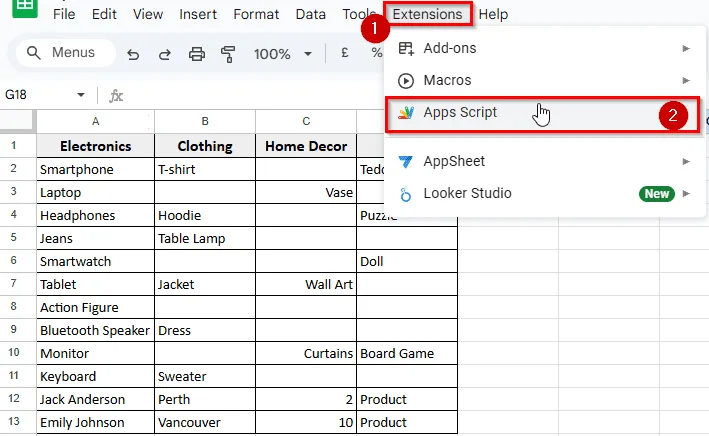Viewport: 709px width, 436px height.
Task: Select the Action Figure cell
Action: tap(95, 308)
